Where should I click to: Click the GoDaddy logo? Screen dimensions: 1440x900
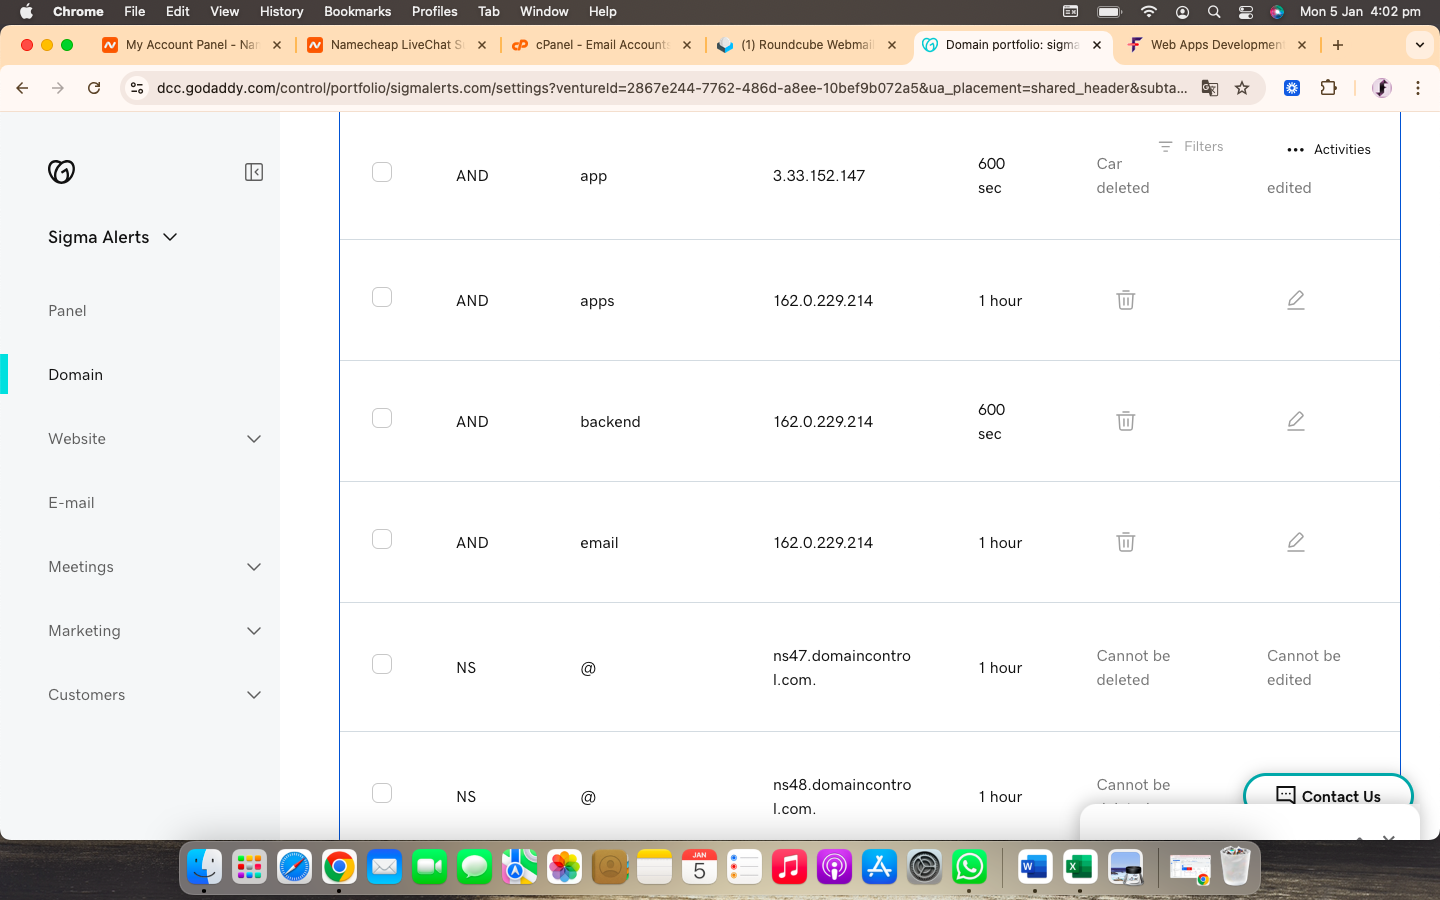(x=62, y=172)
